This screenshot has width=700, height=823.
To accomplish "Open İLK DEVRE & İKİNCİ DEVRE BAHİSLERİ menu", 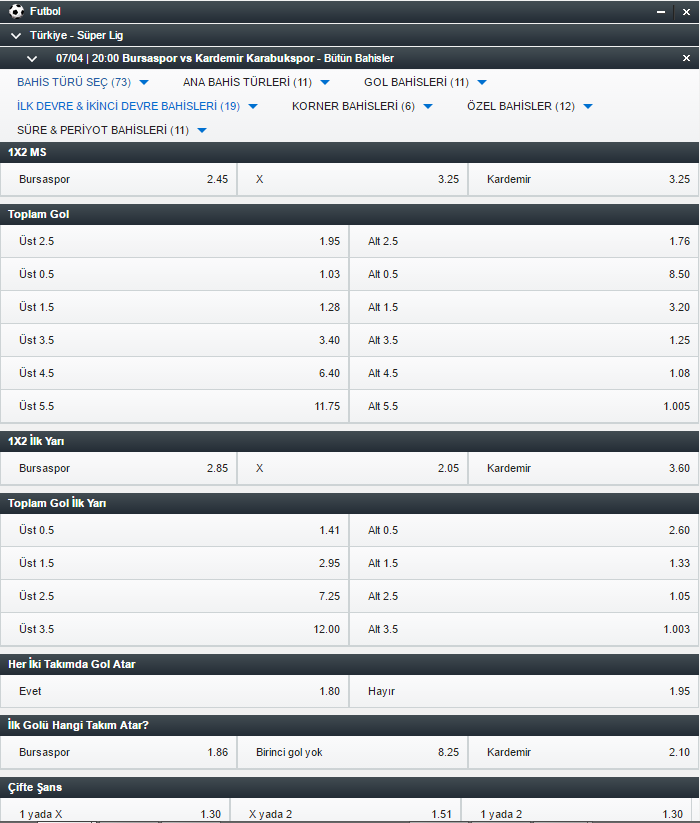I will pyautogui.click(x=137, y=106).
